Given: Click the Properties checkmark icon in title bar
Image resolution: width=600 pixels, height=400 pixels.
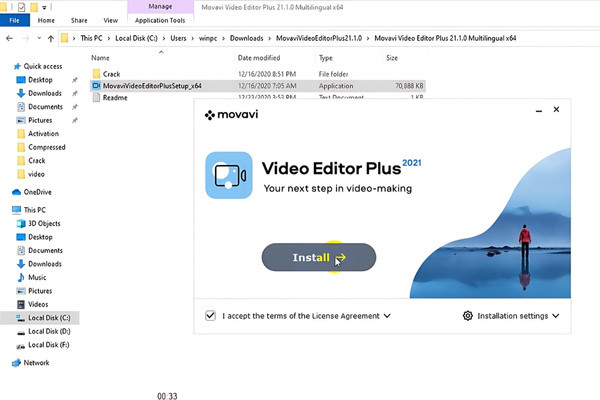Looking at the screenshot, I should click(22, 7).
